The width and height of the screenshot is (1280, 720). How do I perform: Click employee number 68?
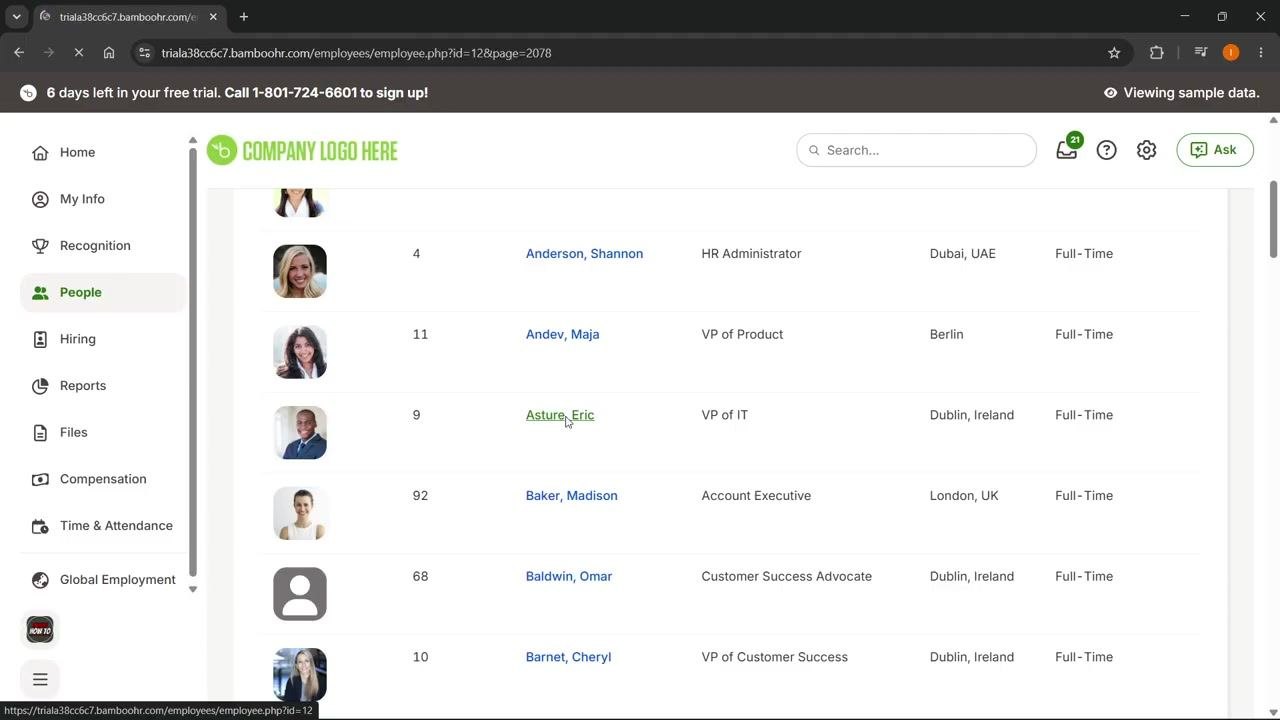pyautogui.click(x=420, y=577)
